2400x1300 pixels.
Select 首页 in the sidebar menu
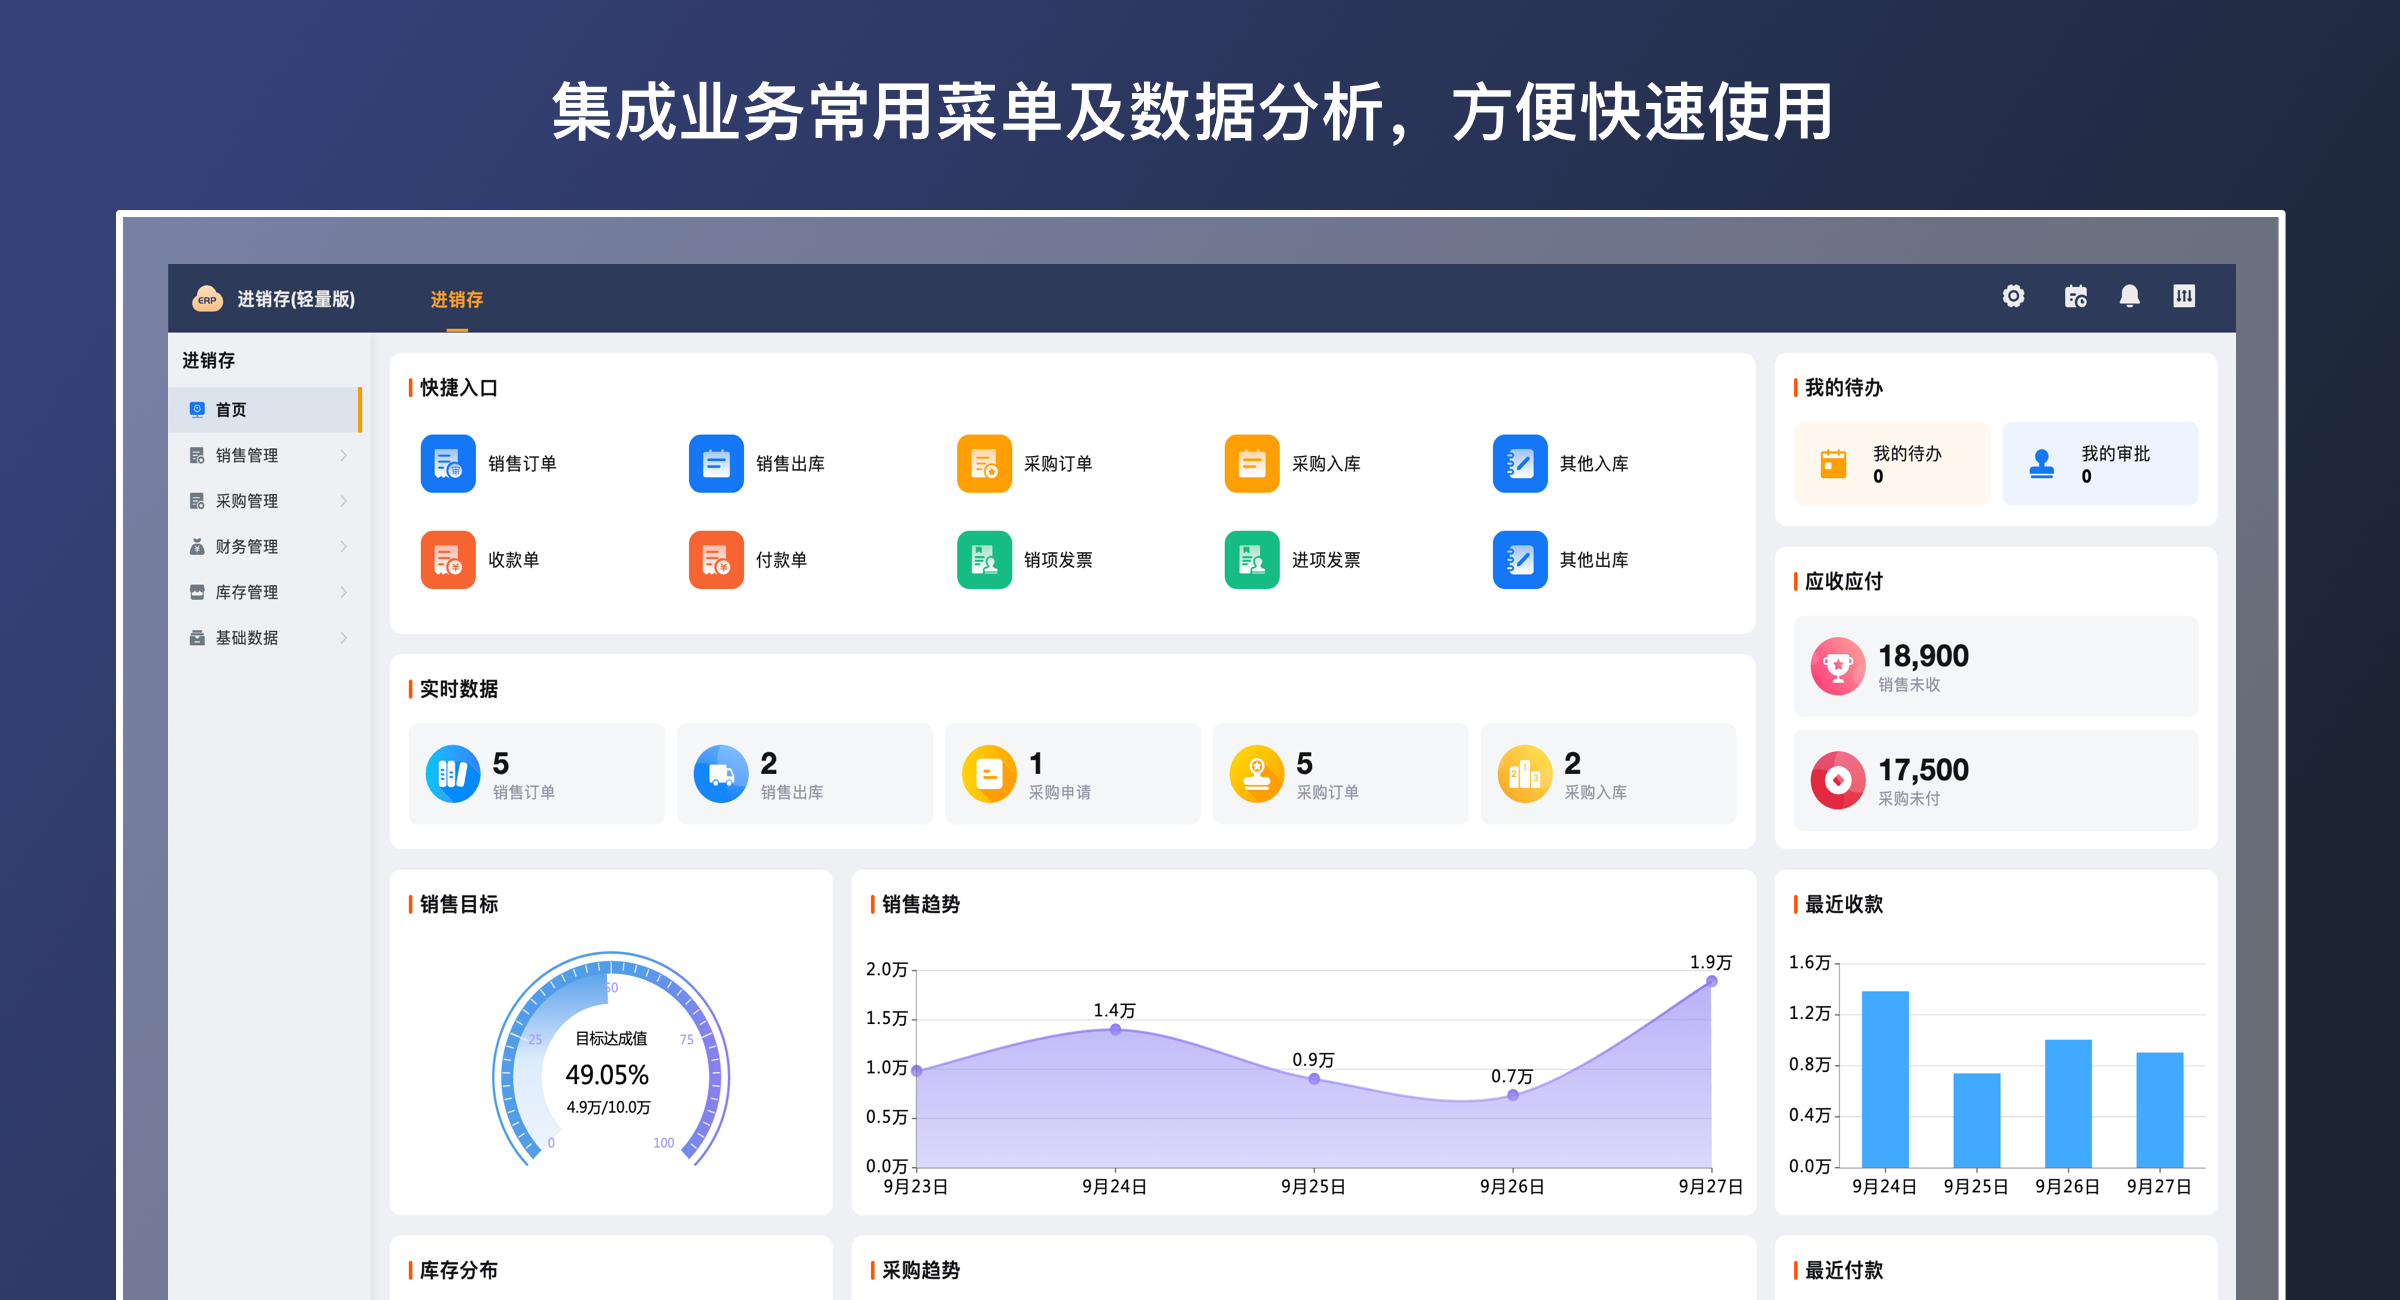tap(231, 409)
